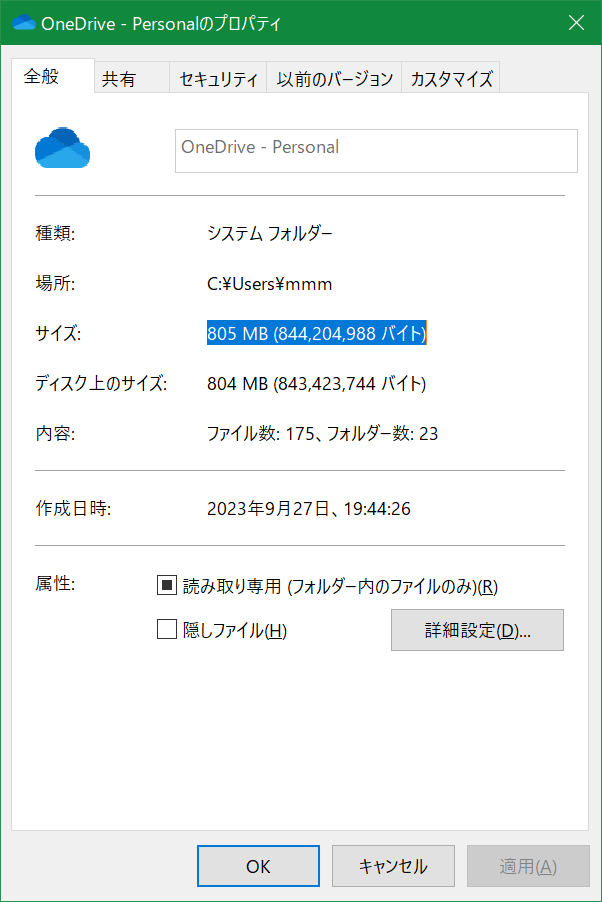The height and width of the screenshot is (902, 602).
Task: Confirm with the OK button
Action: click(x=258, y=866)
